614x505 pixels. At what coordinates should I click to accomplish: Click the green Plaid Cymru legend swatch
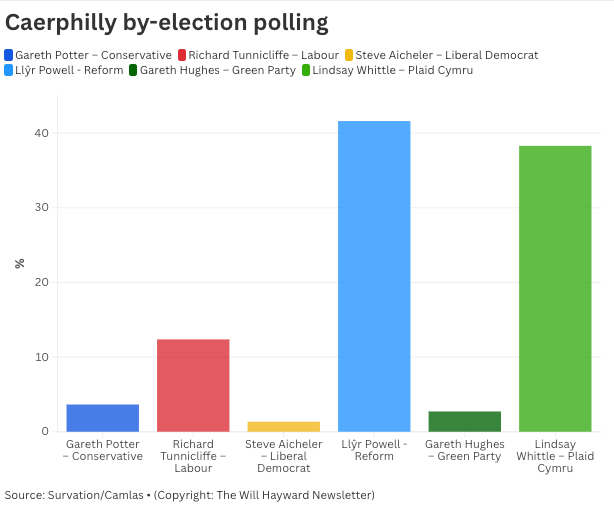click(x=306, y=70)
